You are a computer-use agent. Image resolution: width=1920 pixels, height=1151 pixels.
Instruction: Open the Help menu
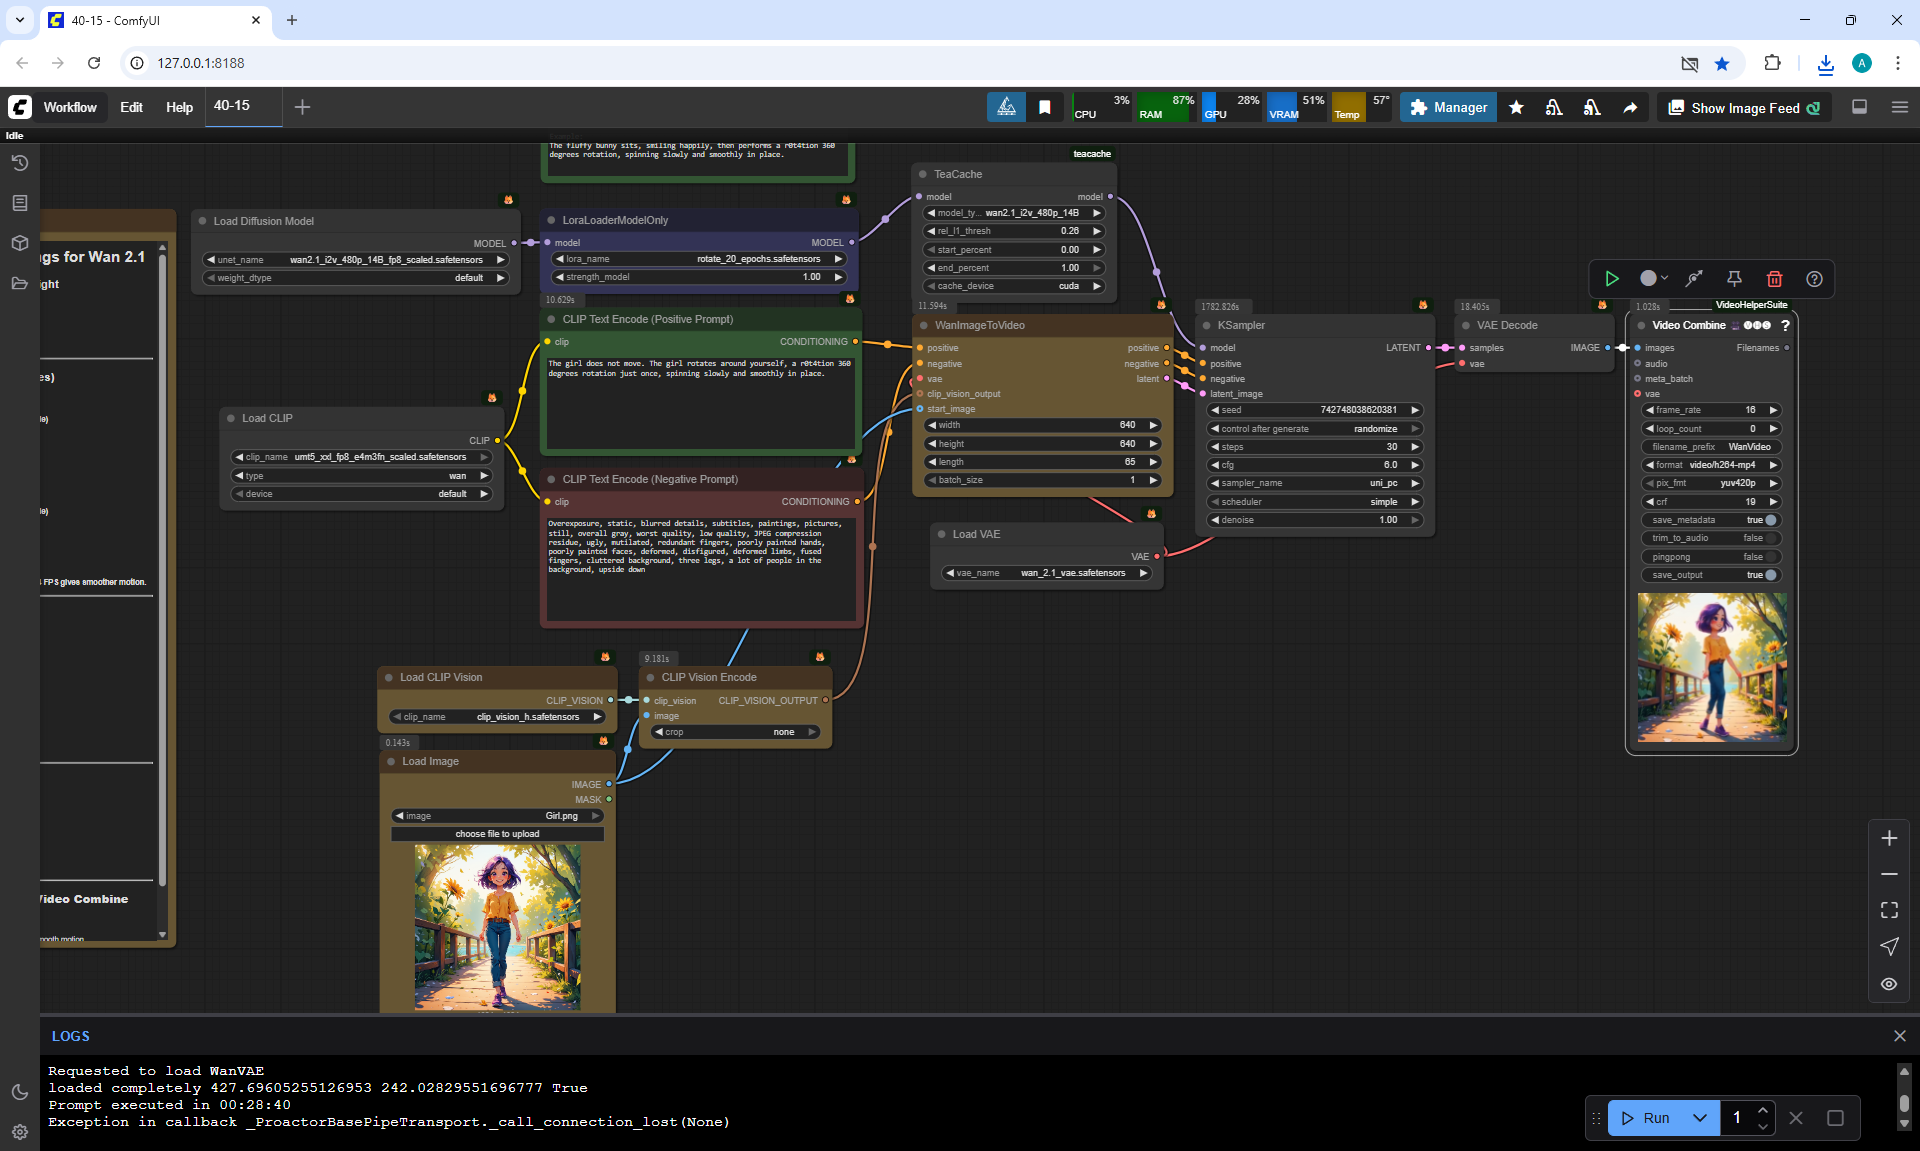click(x=179, y=108)
